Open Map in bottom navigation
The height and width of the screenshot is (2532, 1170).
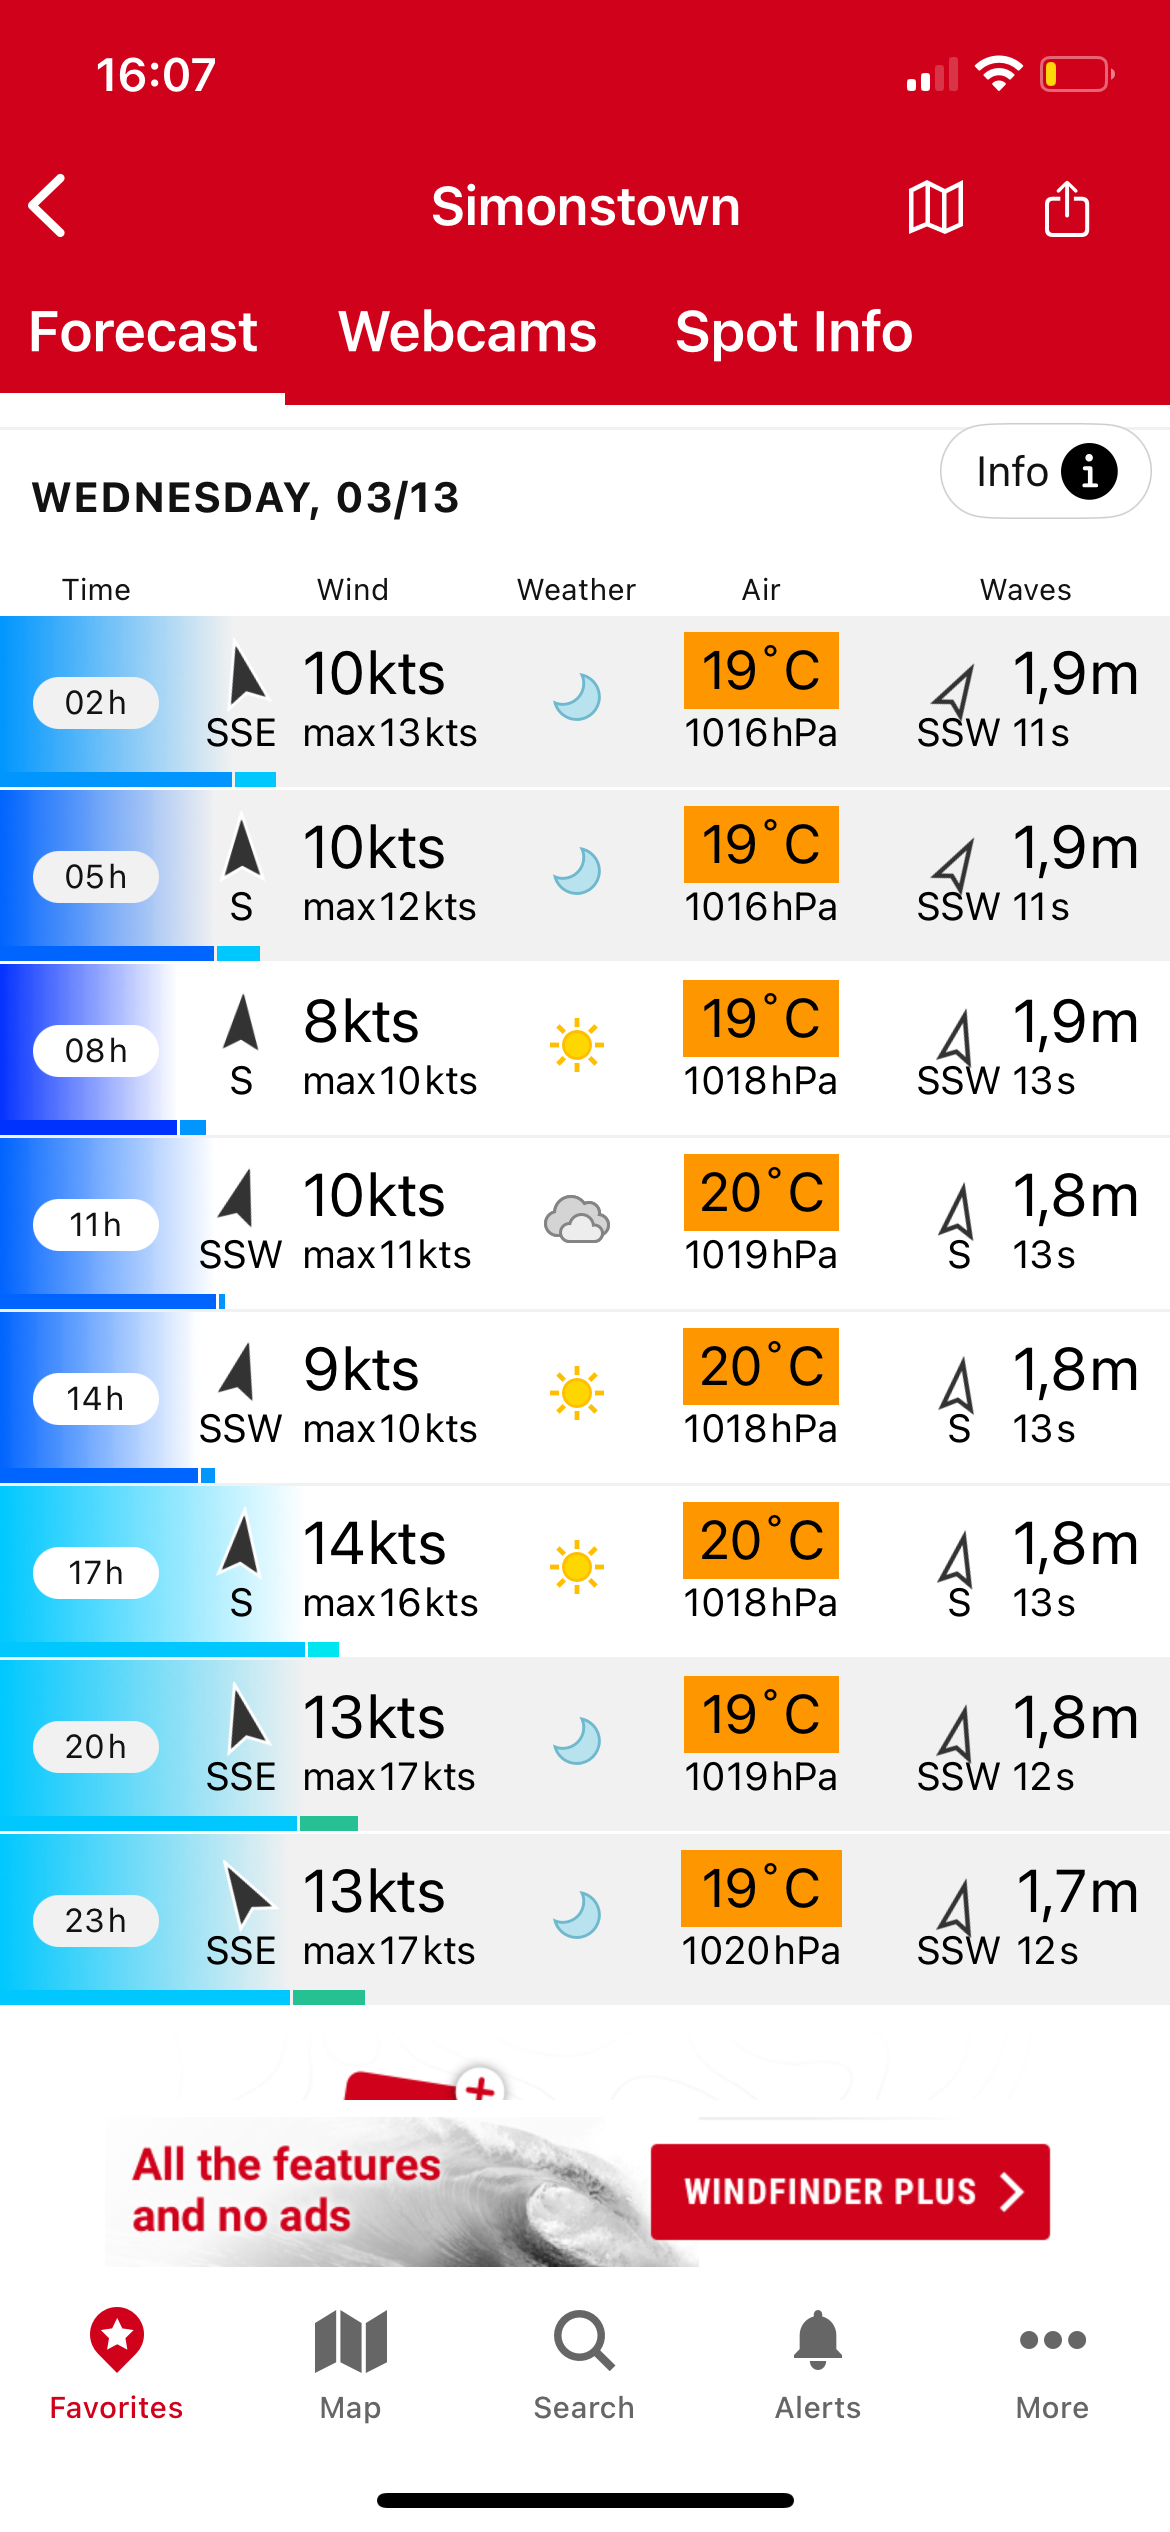click(350, 2362)
